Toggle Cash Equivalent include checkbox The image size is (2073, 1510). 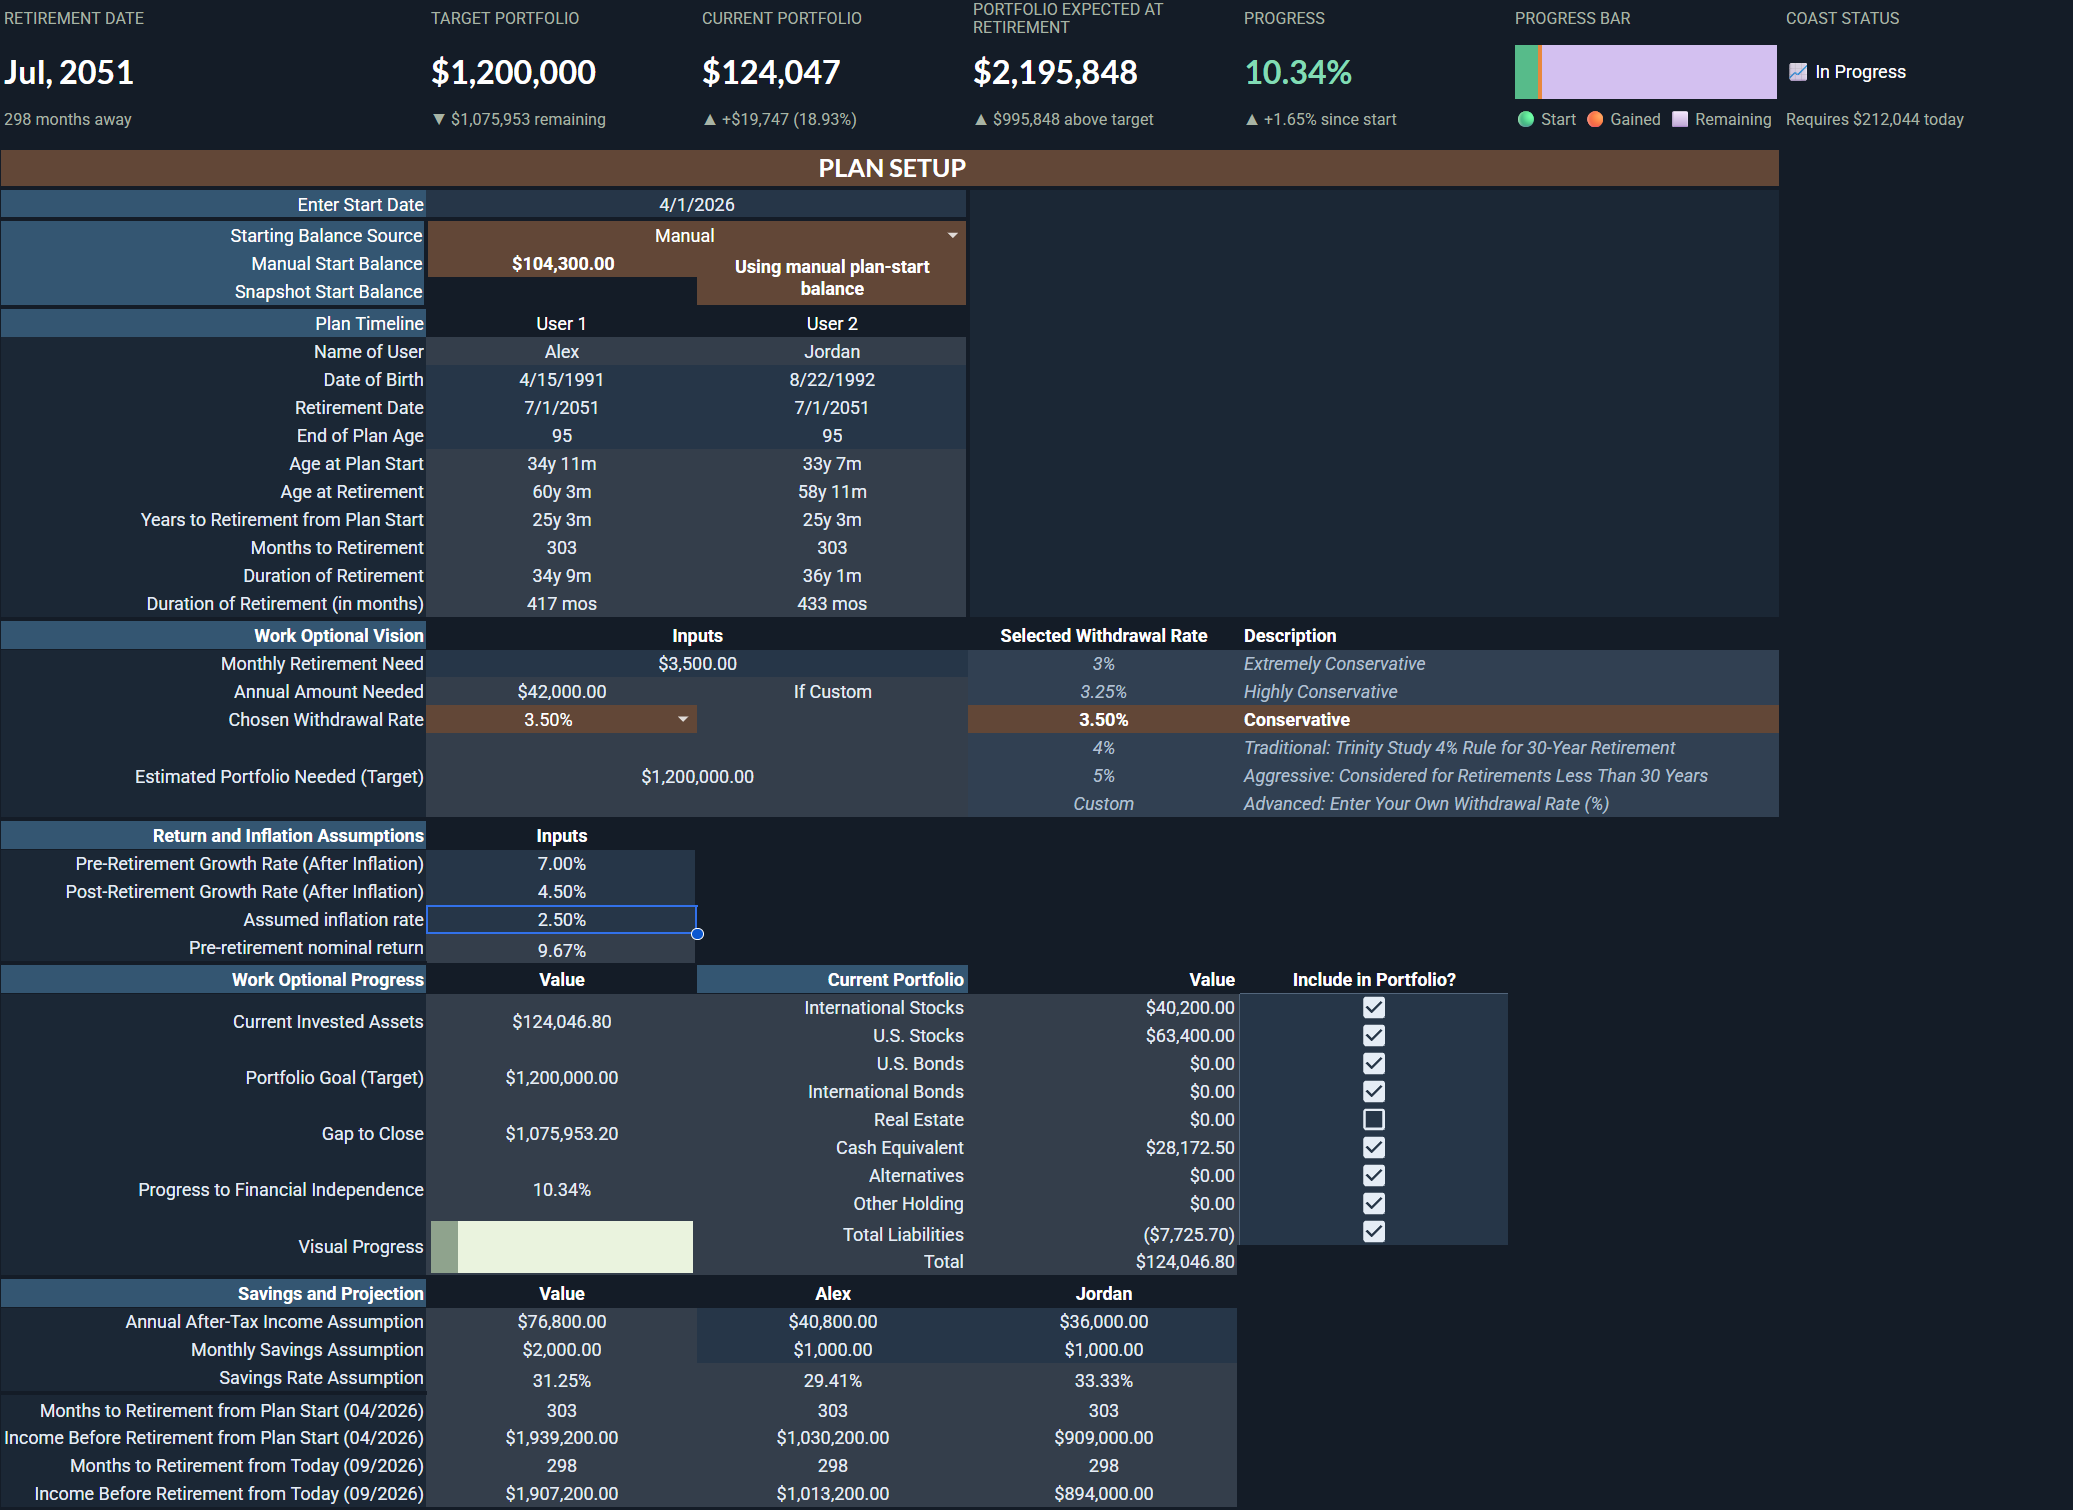point(1374,1147)
